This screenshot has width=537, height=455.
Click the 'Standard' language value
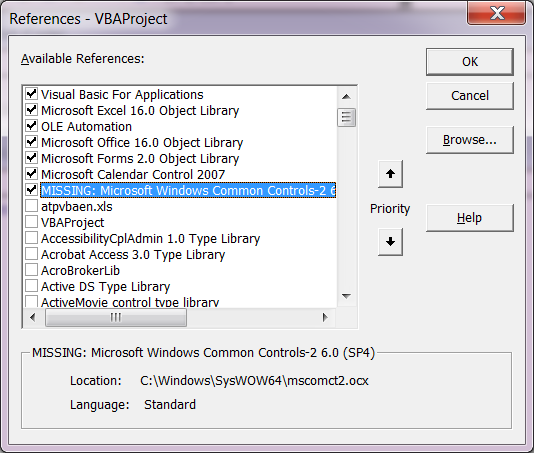pyautogui.click(x=171, y=406)
